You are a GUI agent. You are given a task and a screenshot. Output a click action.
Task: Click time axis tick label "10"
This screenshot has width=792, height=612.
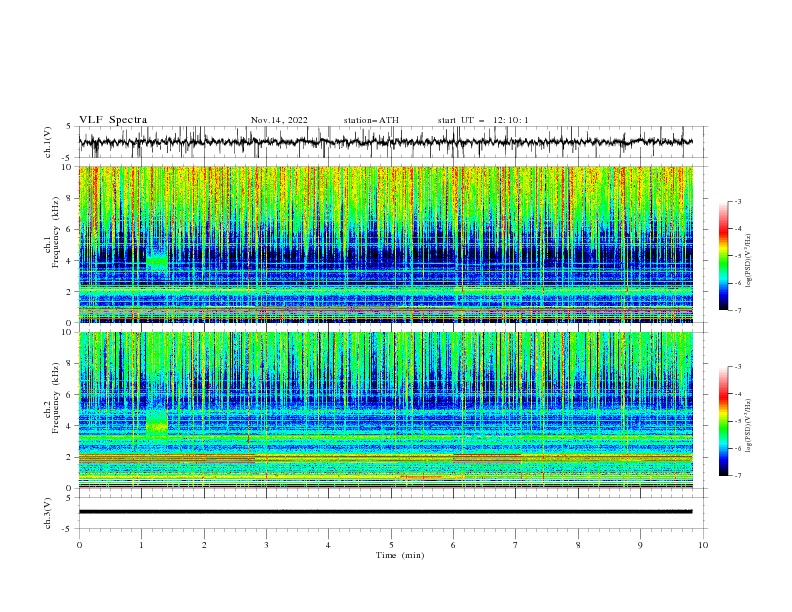point(703,545)
